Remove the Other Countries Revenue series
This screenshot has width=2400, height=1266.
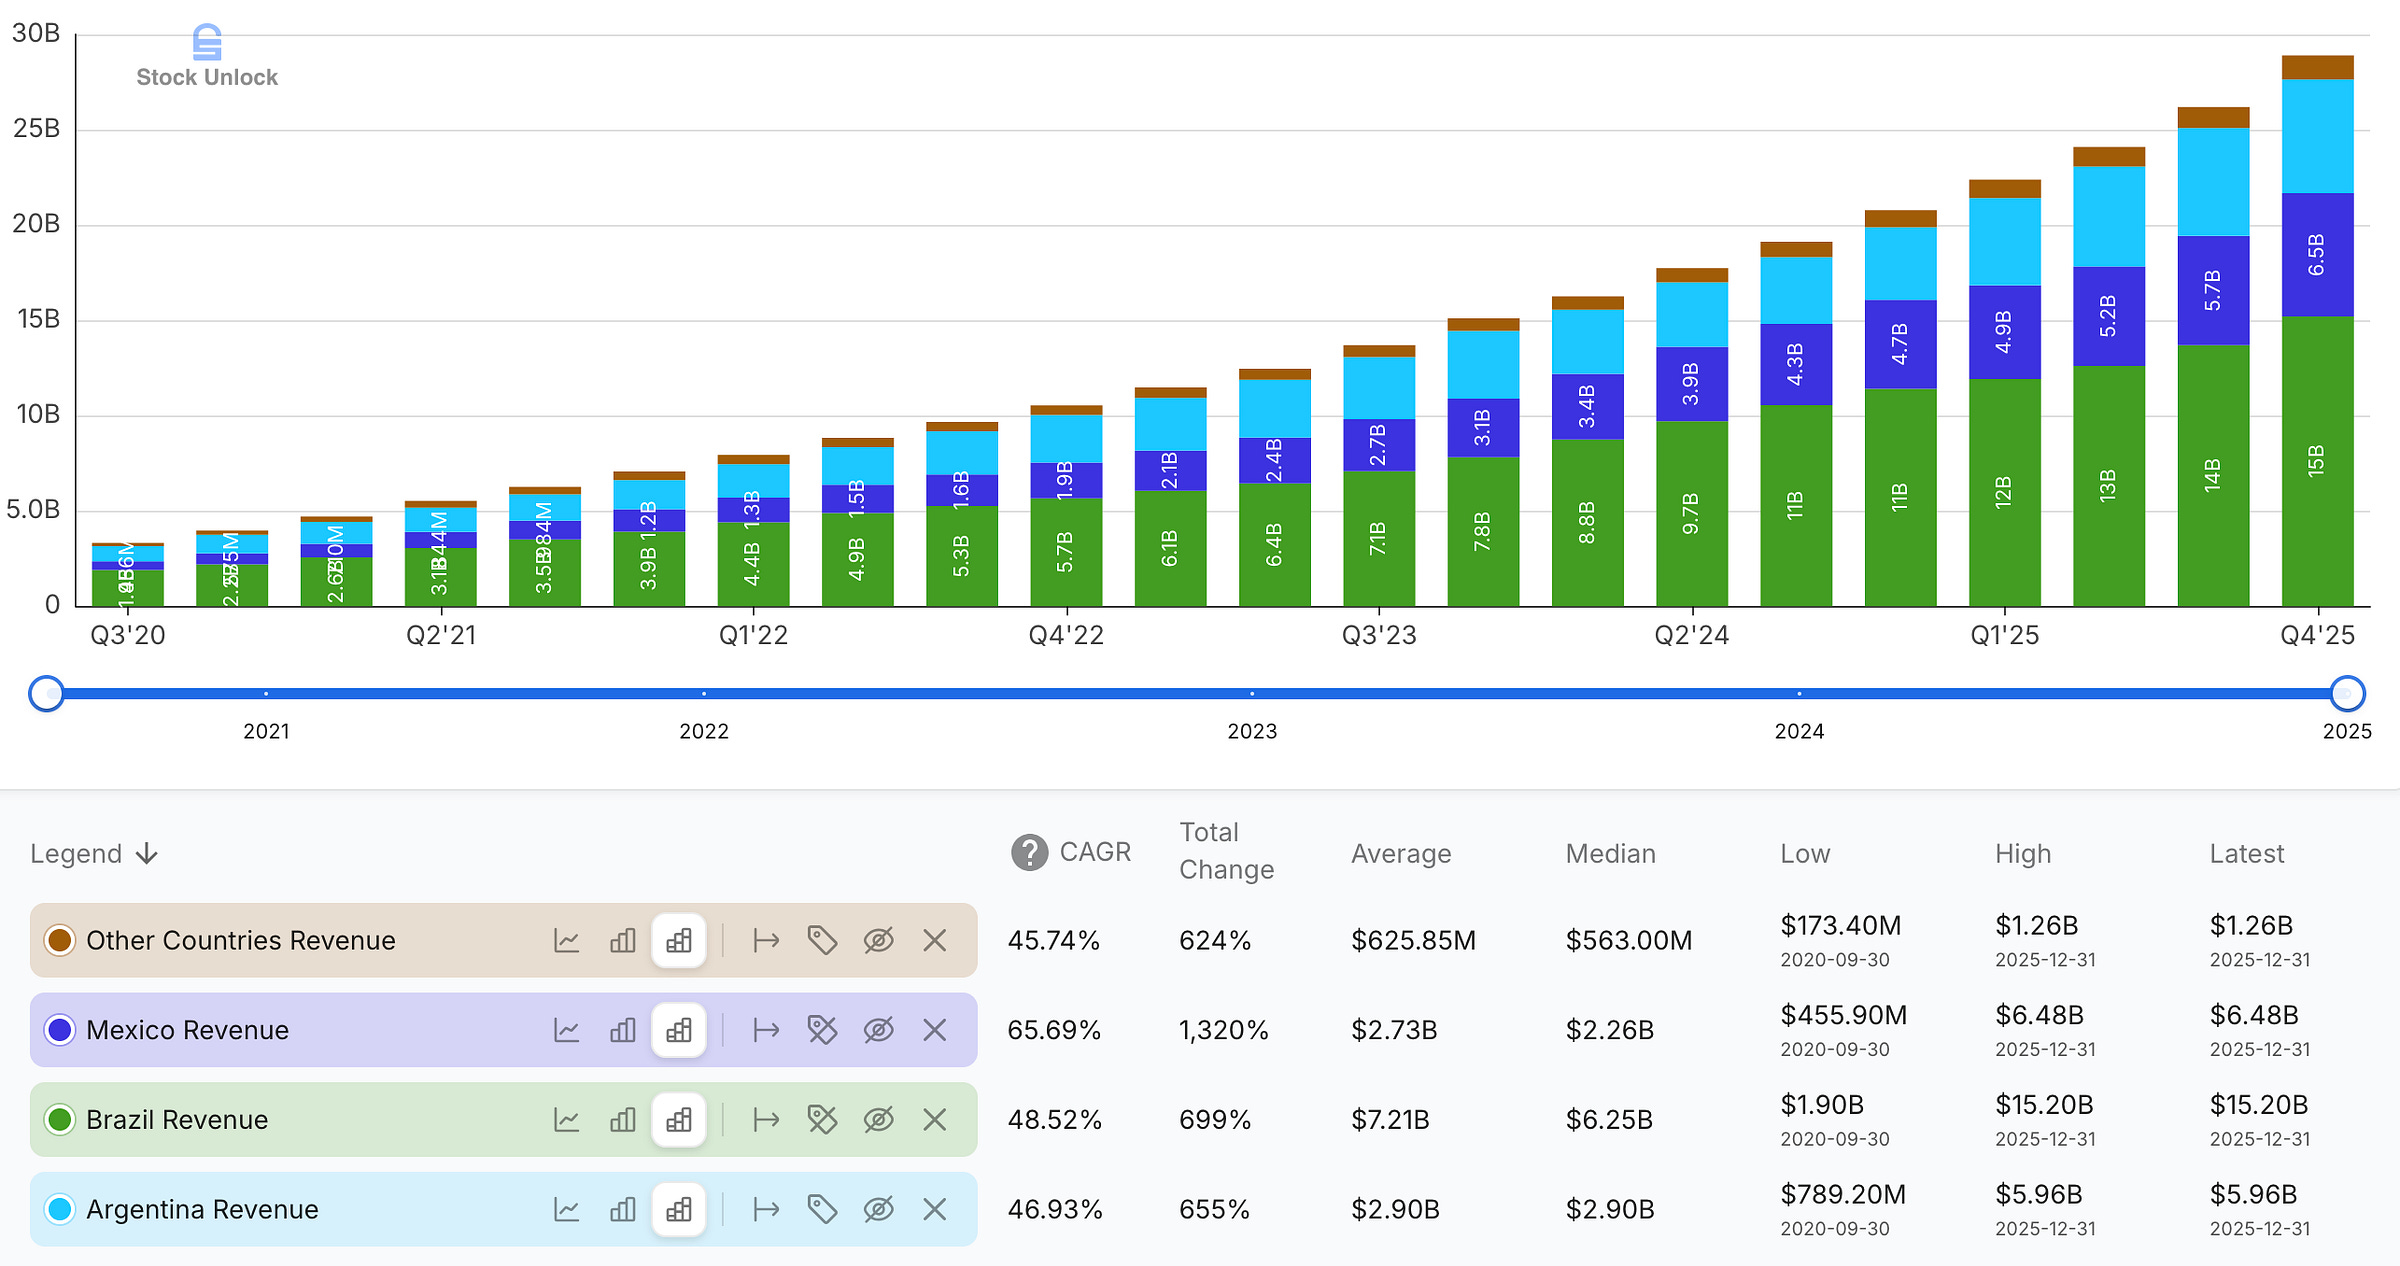coord(934,940)
